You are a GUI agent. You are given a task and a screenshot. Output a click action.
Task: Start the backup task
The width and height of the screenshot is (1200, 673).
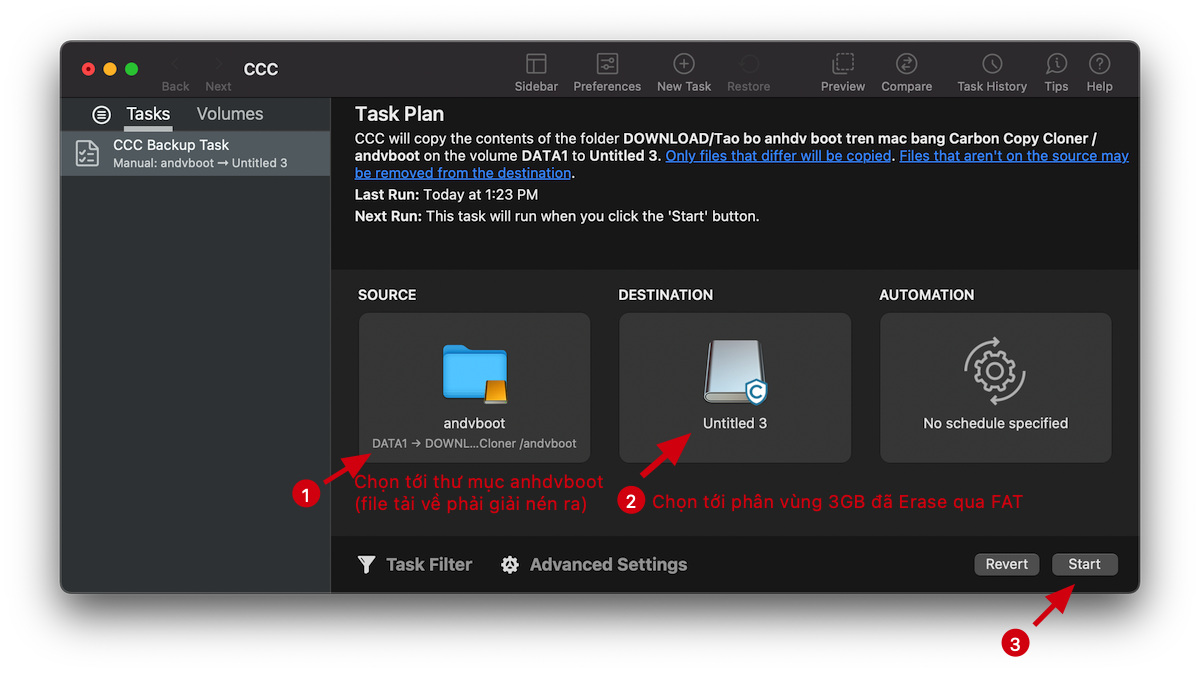pos(1084,564)
